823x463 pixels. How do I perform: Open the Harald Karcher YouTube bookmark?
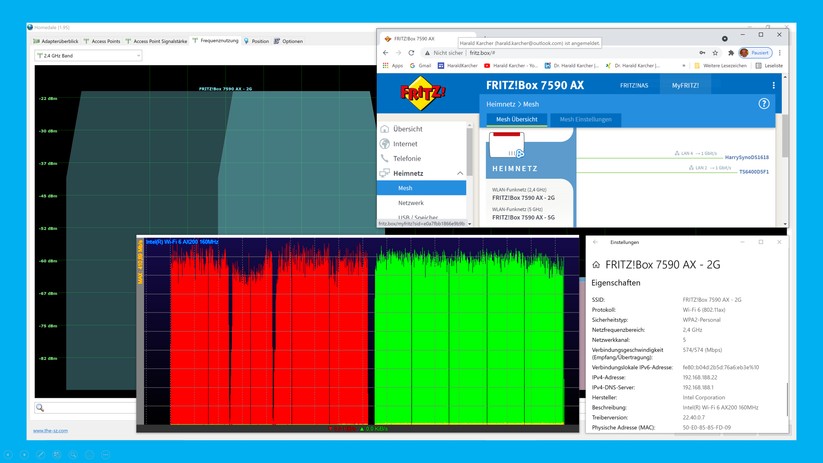(511, 66)
